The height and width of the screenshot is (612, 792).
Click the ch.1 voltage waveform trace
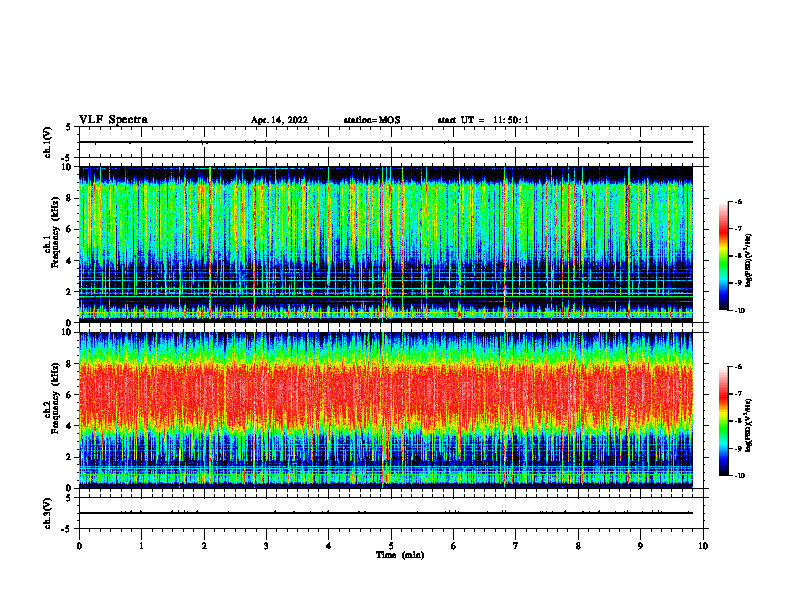(386, 142)
